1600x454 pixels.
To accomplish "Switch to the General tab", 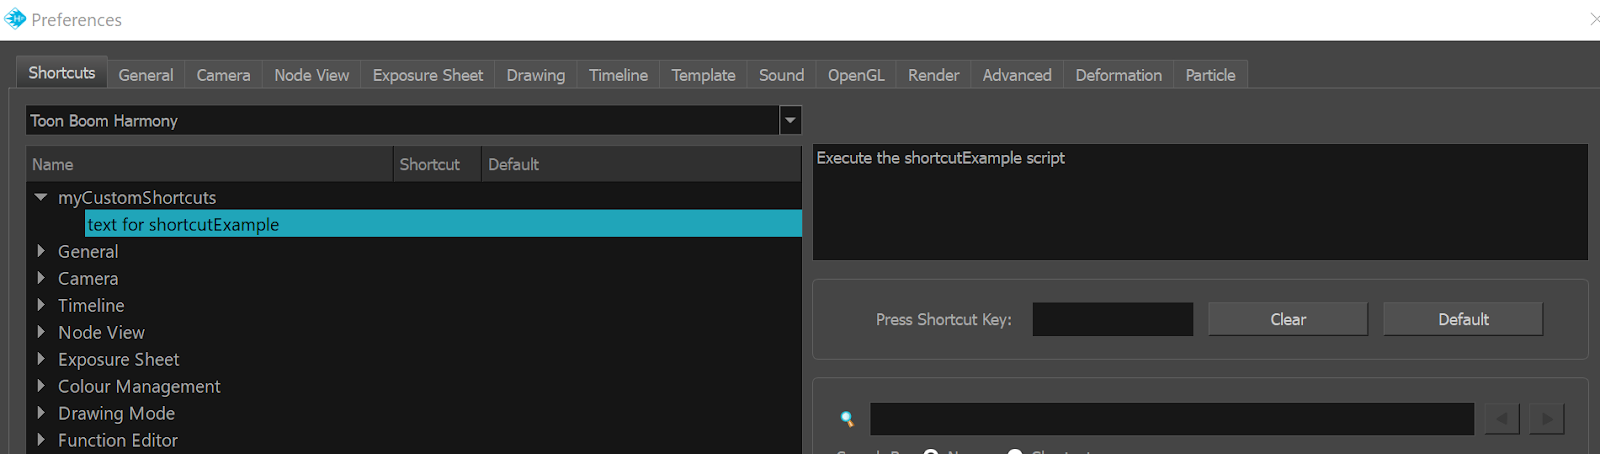I will 146,75.
